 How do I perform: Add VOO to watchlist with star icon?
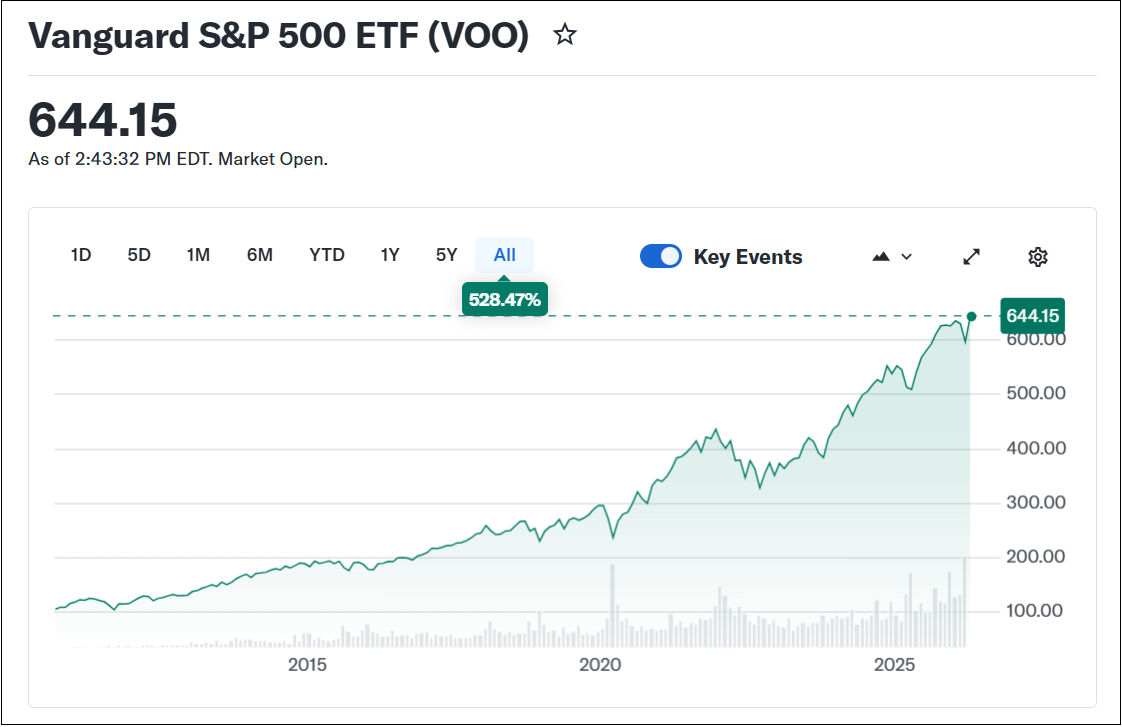coord(565,36)
